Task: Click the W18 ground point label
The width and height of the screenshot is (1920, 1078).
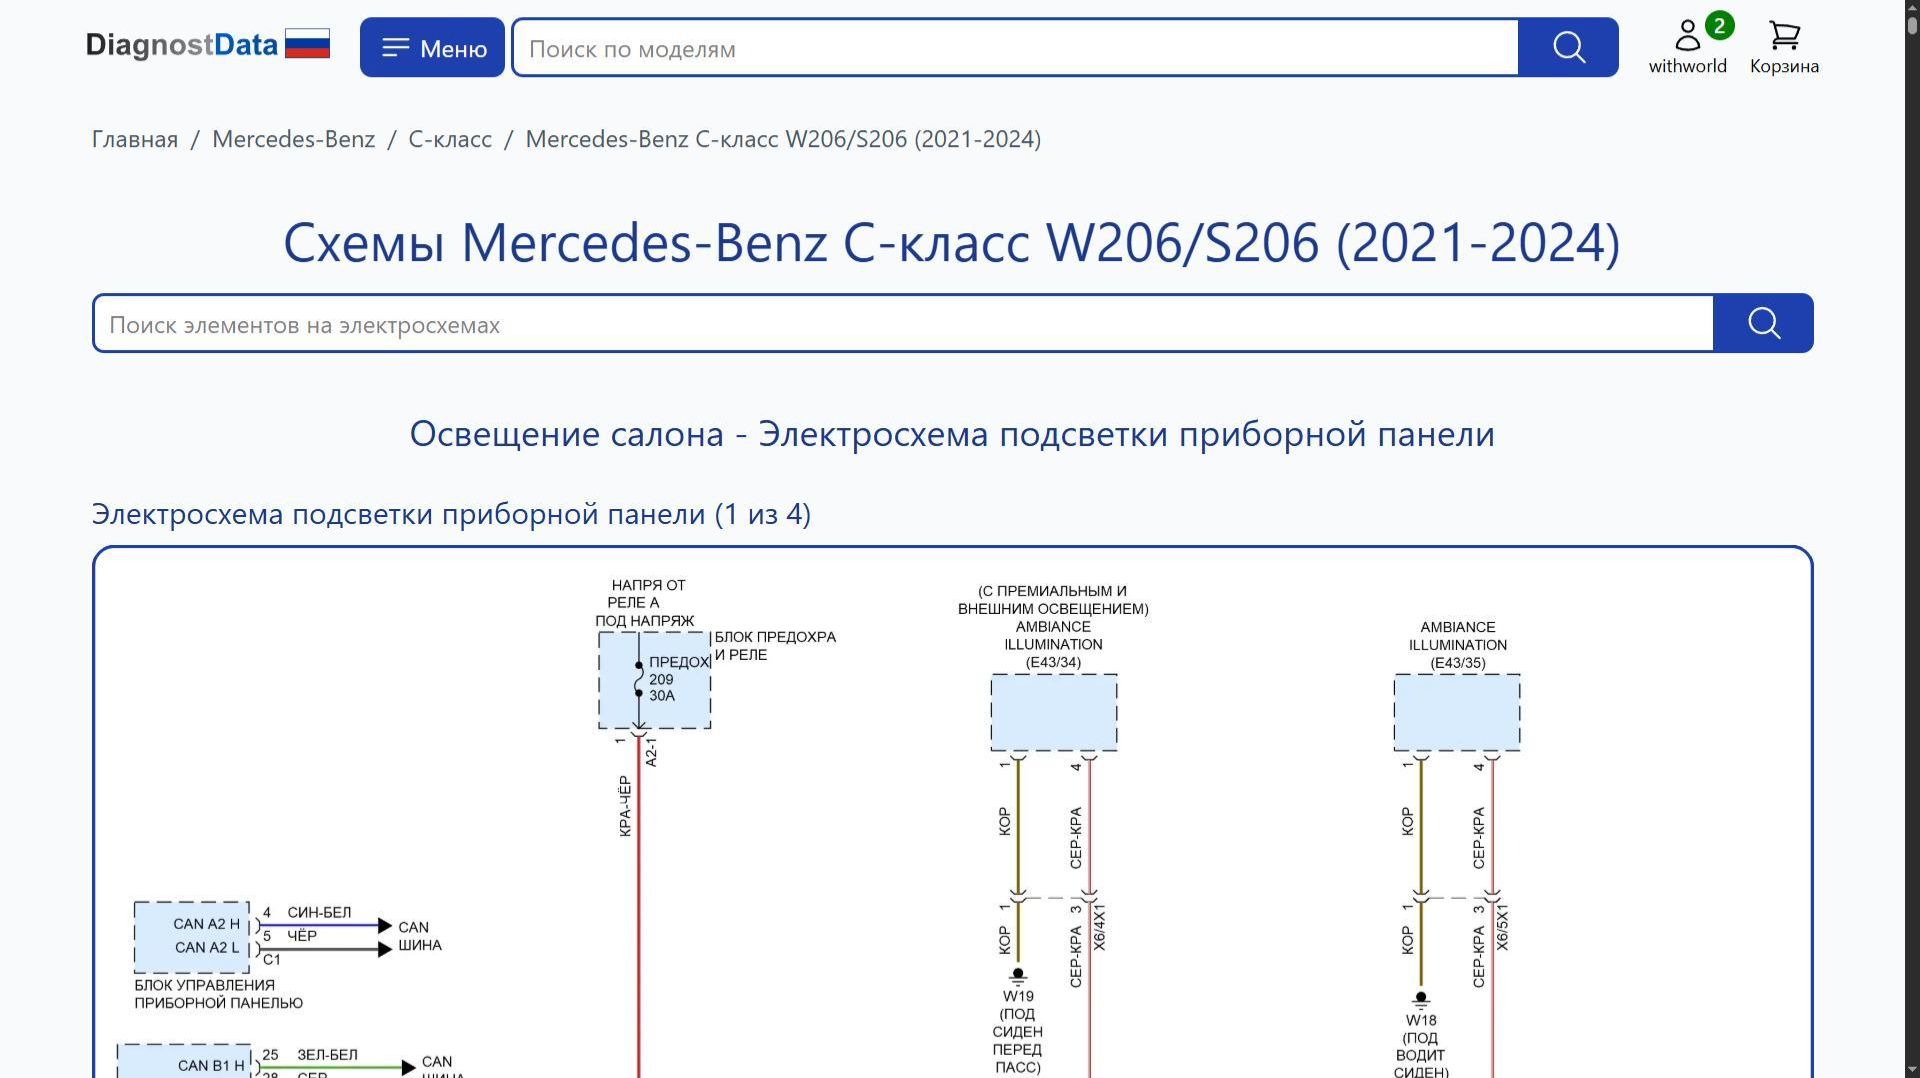Action: [1421, 1021]
